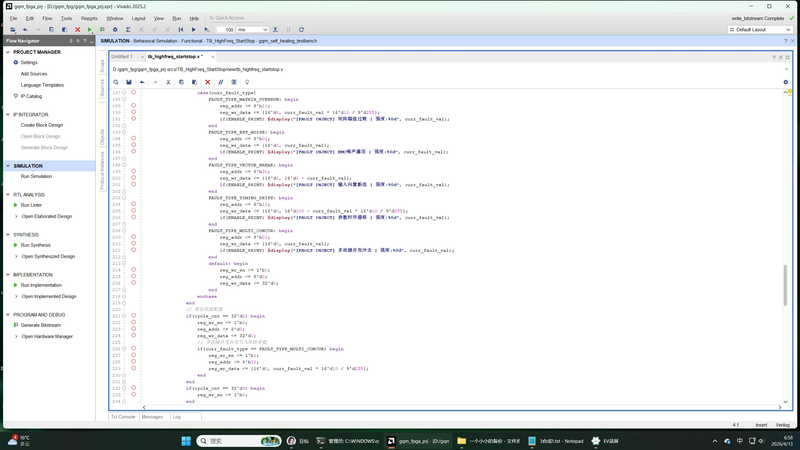Toggle breakpoint on code line 196
The image size is (800, 450).
[x=134, y=152]
